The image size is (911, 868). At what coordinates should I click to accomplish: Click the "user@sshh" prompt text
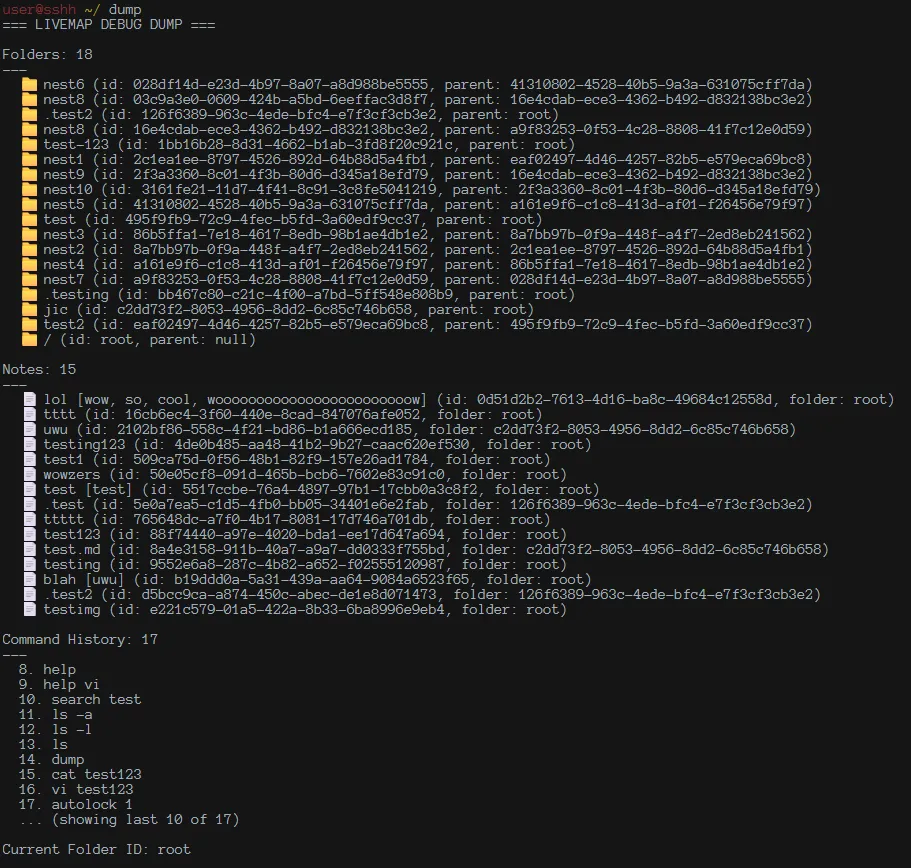pyautogui.click(x=35, y=9)
